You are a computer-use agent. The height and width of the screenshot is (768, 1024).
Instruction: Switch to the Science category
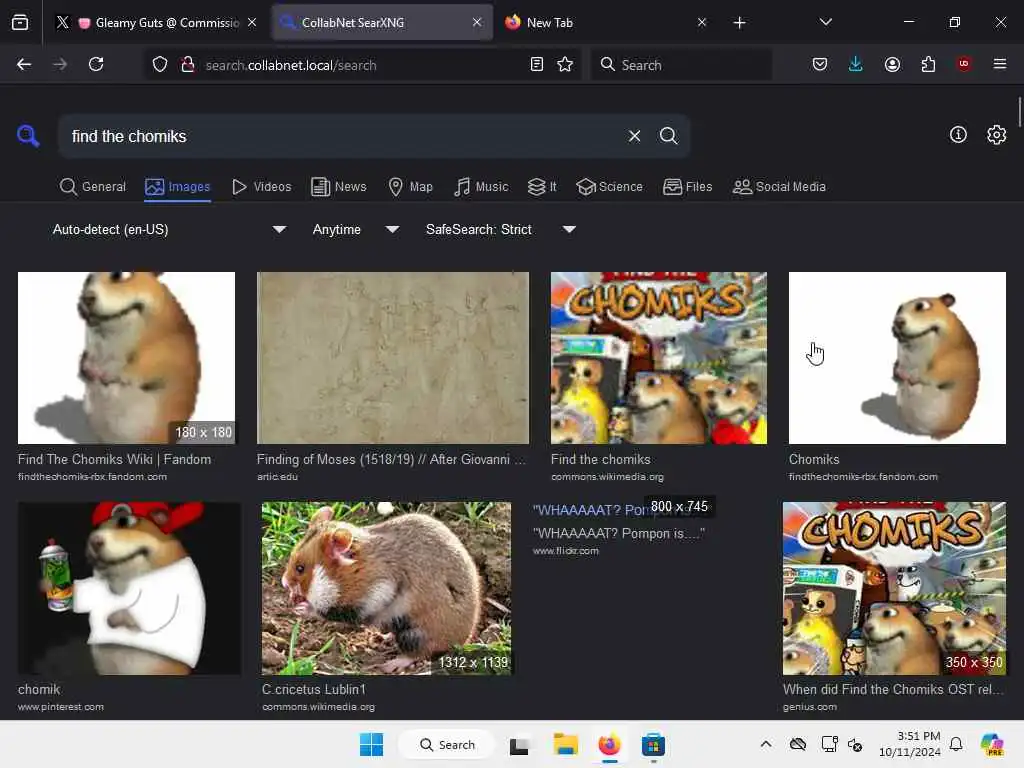[610, 187]
